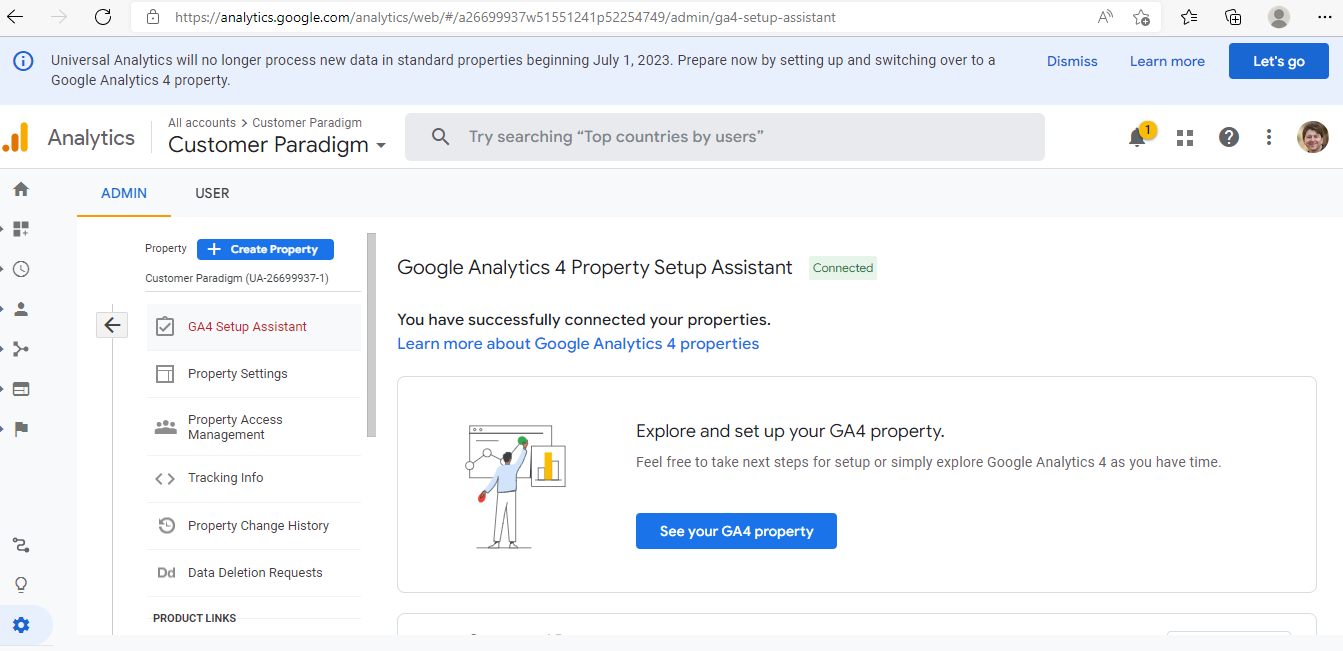Click the See your GA4 property button
This screenshot has width=1343, height=651.
(736, 531)
